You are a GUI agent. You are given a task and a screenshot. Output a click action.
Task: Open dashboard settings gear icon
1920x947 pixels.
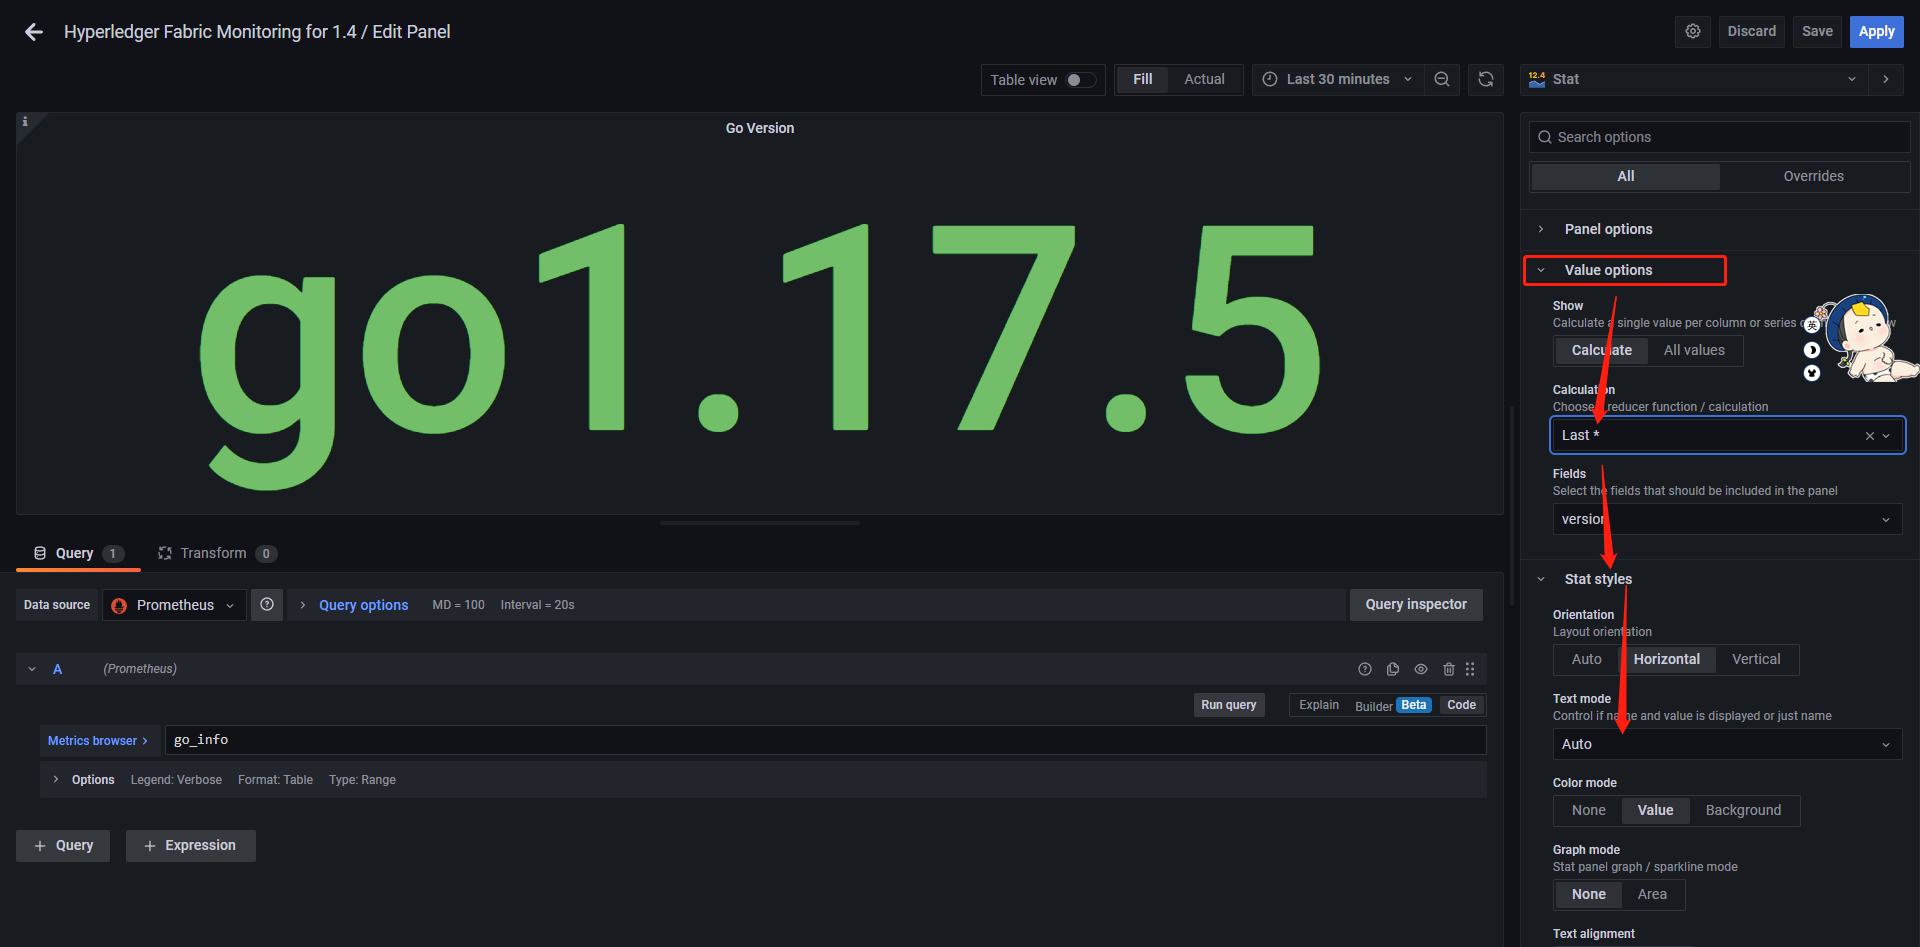point(1692,31)
